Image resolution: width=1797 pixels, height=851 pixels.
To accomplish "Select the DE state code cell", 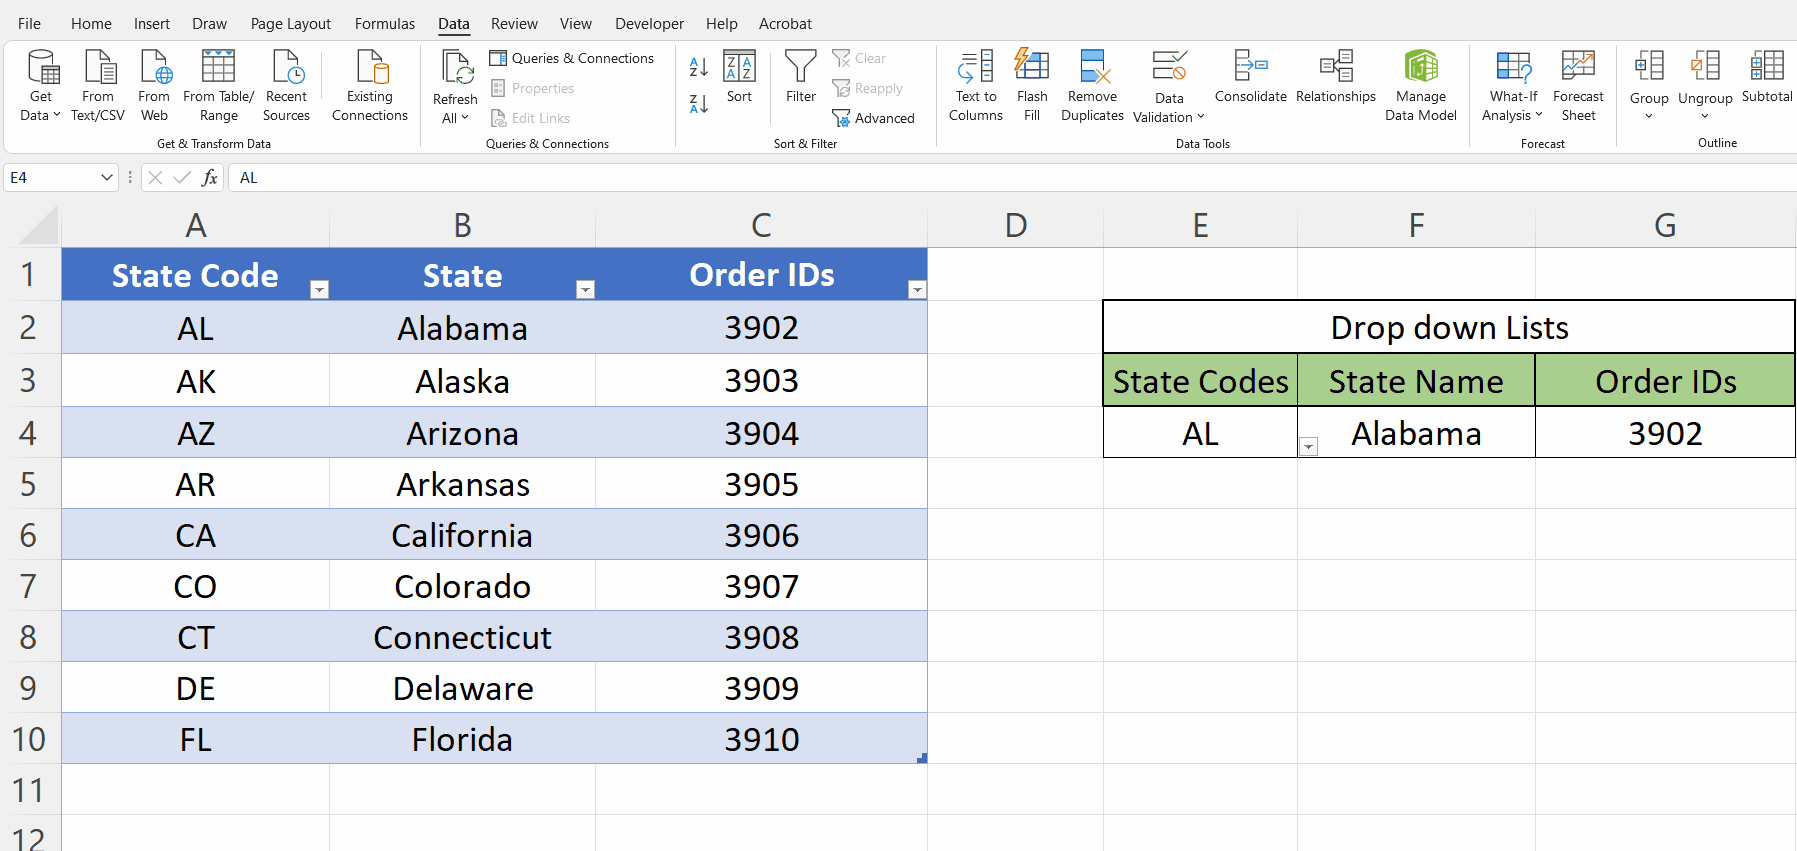I will point(195,688).
